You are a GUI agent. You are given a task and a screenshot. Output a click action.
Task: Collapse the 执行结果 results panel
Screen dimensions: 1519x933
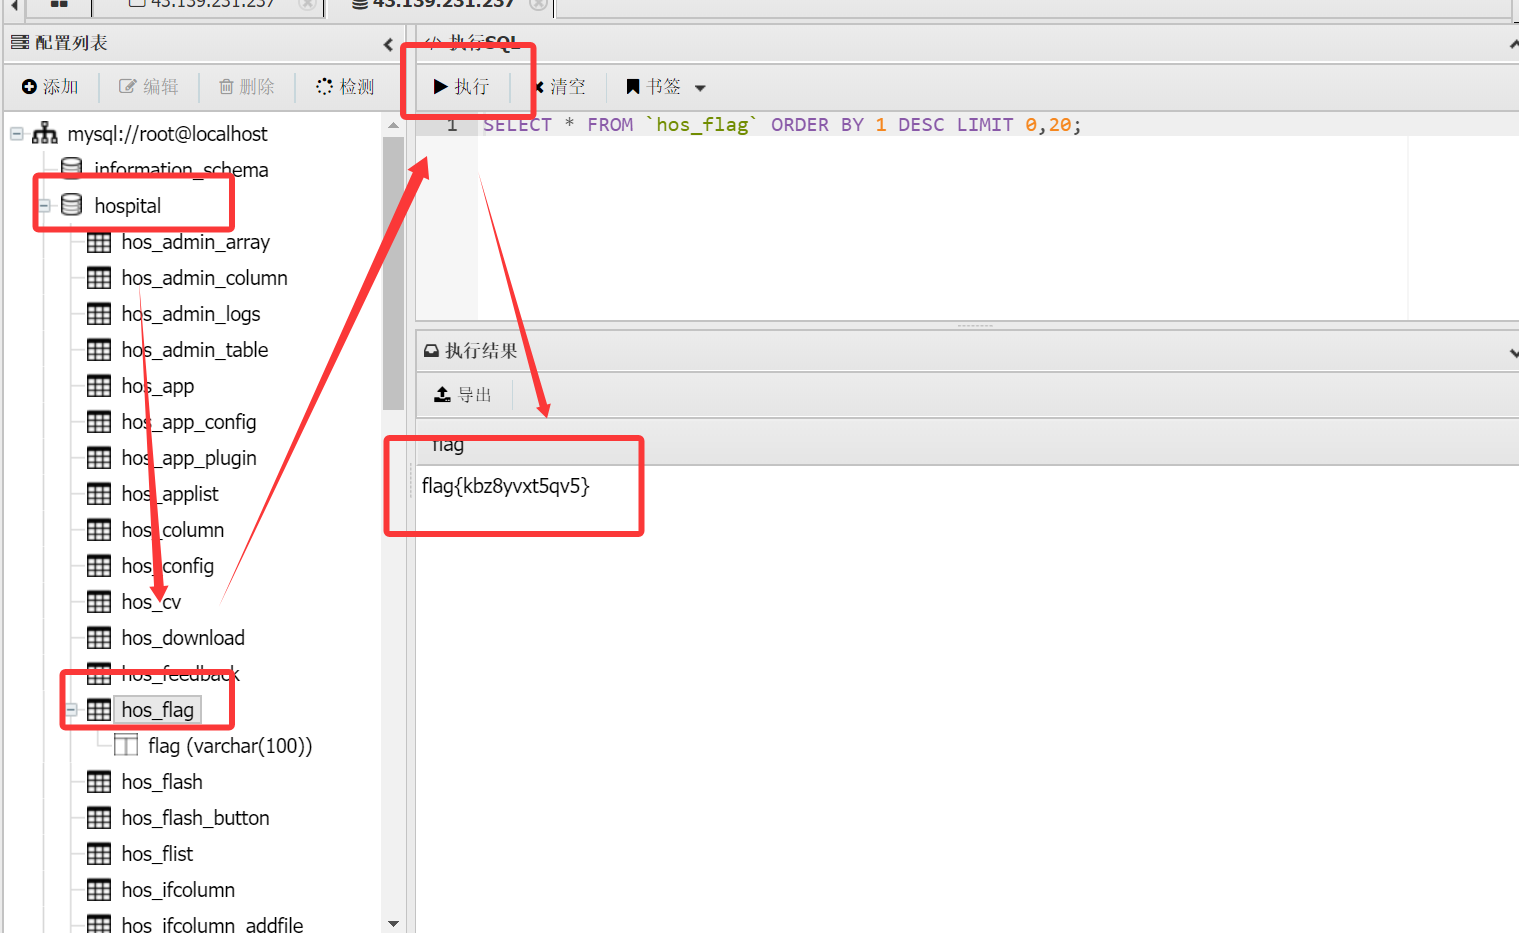(x=1513, y=352)
